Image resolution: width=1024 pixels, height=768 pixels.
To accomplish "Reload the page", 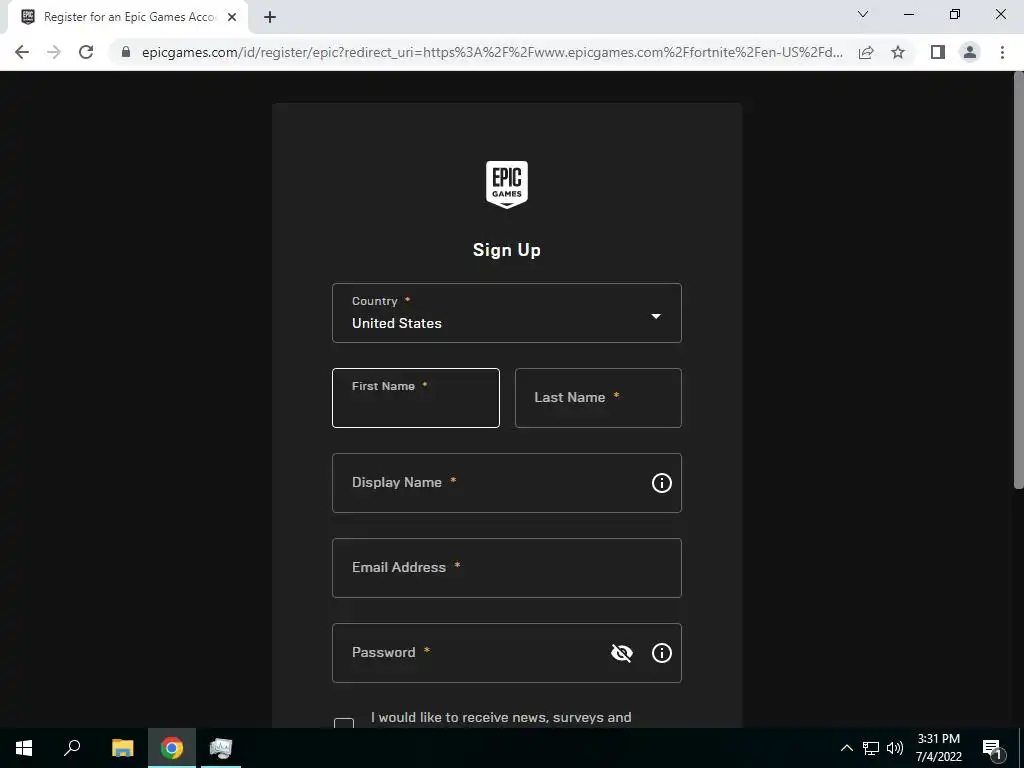I will [86, 52].
